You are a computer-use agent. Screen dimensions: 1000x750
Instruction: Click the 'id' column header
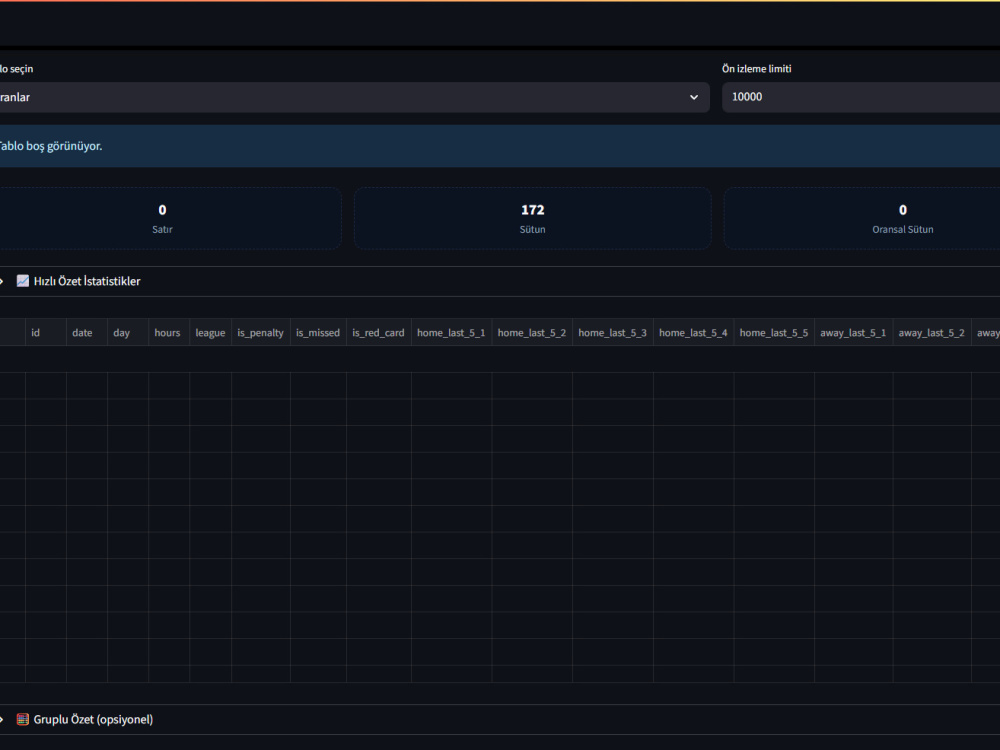click(46, 332)
